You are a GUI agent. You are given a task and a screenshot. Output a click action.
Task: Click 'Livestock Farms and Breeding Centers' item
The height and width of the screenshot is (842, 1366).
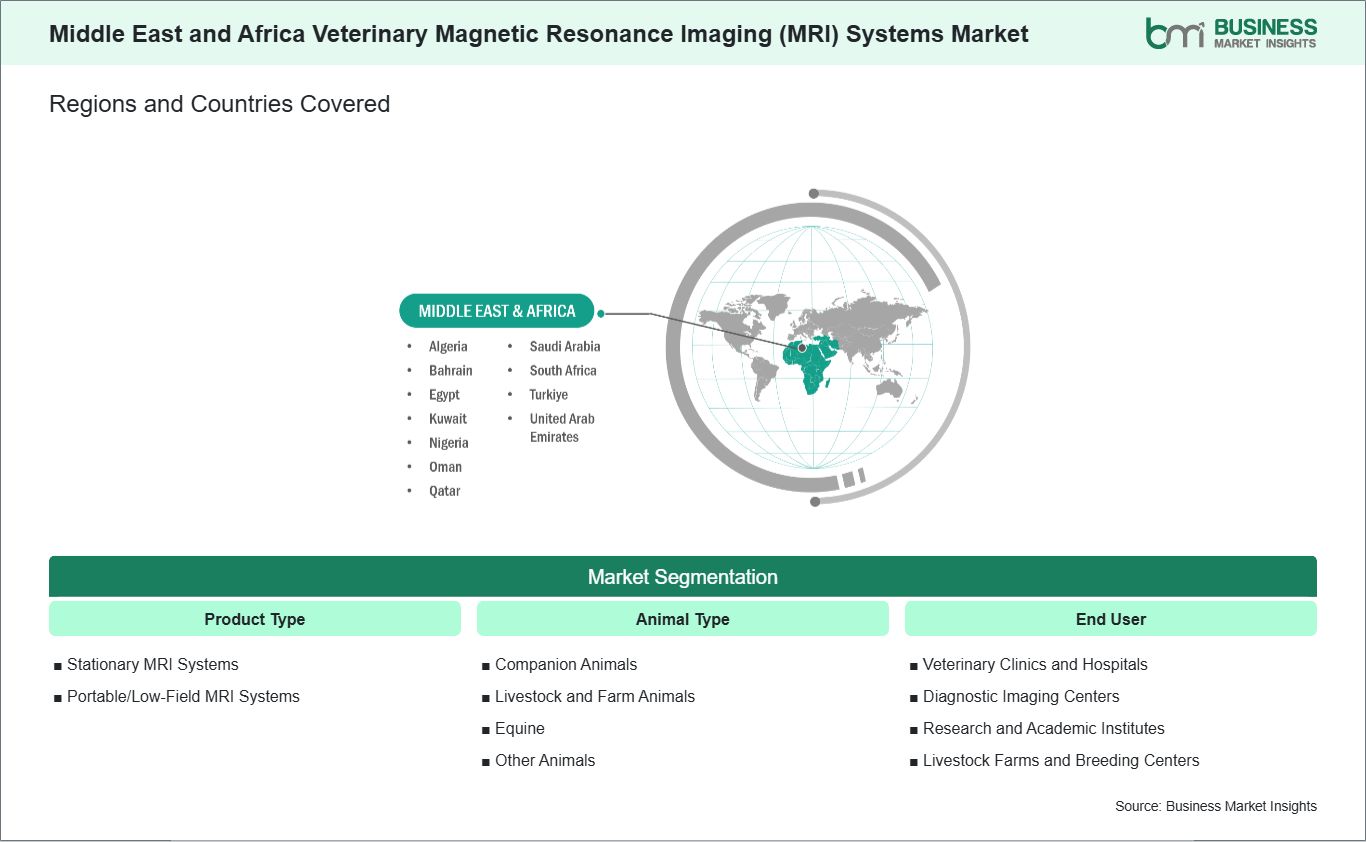1061,760
